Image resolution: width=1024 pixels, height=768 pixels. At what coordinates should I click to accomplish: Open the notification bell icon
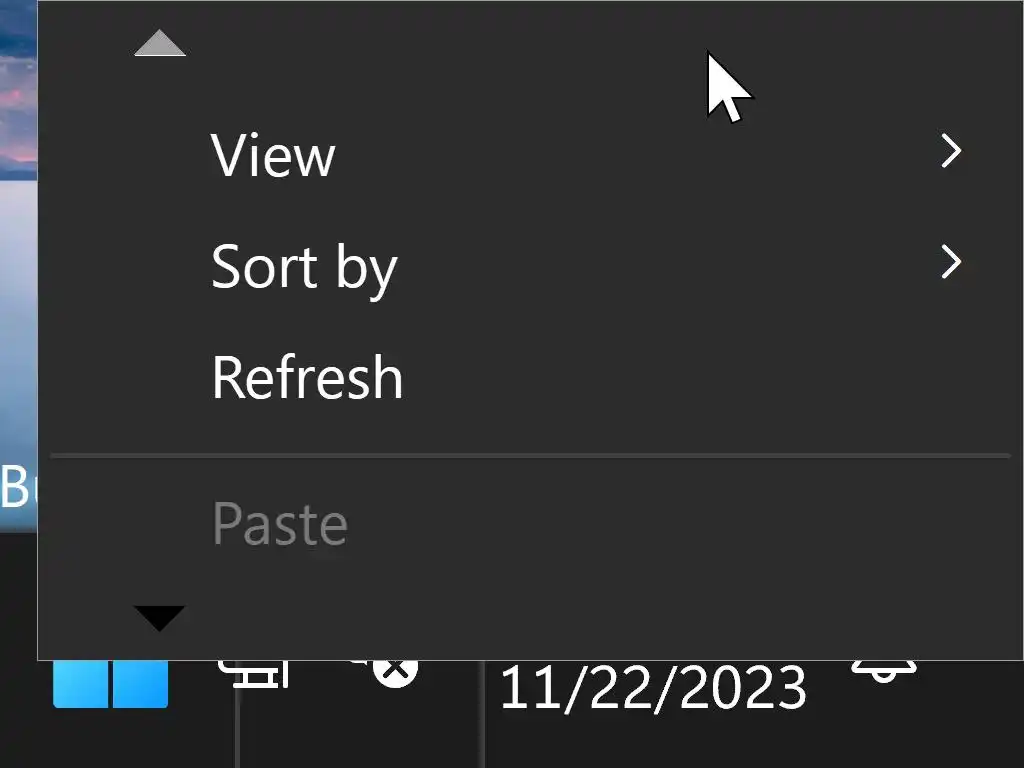pos(882,671)
